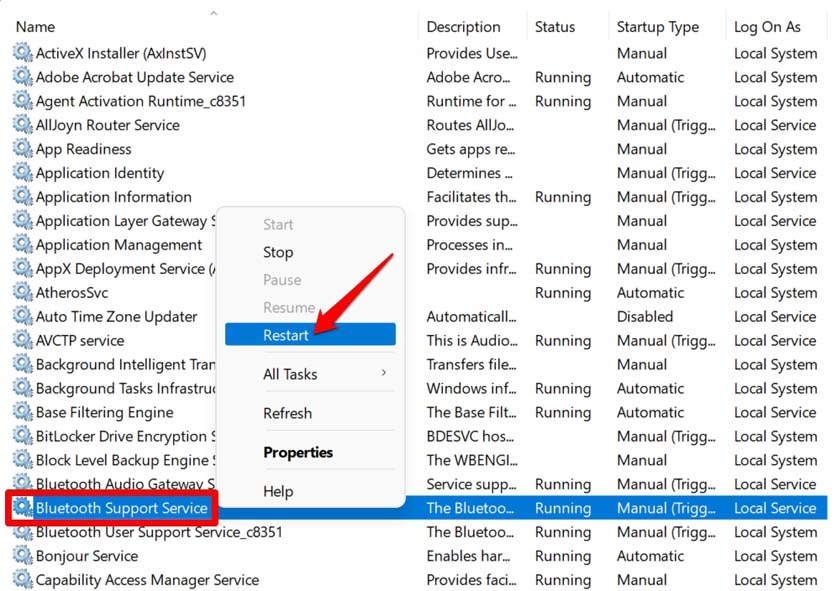Click the Bluetooth Support Service gear icon
The image size is (837, 591).
pos(22,508)
